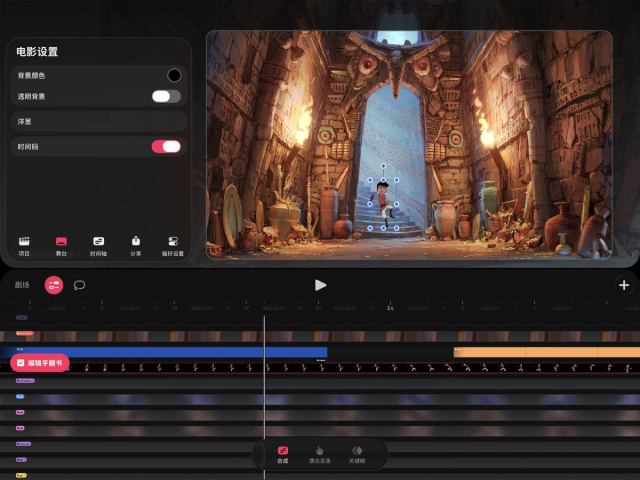Open the 偏好设置 preferences tab
The image size is (640, 480).
[x=173, y=246]
